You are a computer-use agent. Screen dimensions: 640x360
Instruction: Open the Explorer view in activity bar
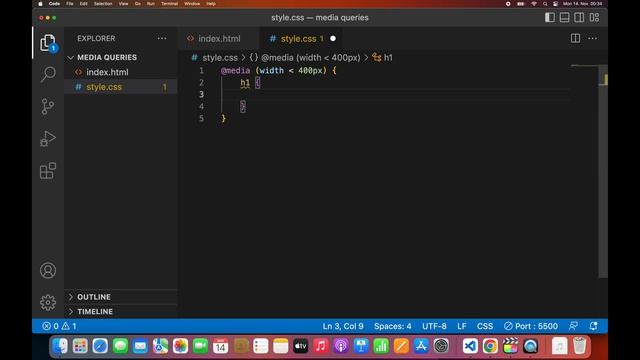[x=48, y=42]
